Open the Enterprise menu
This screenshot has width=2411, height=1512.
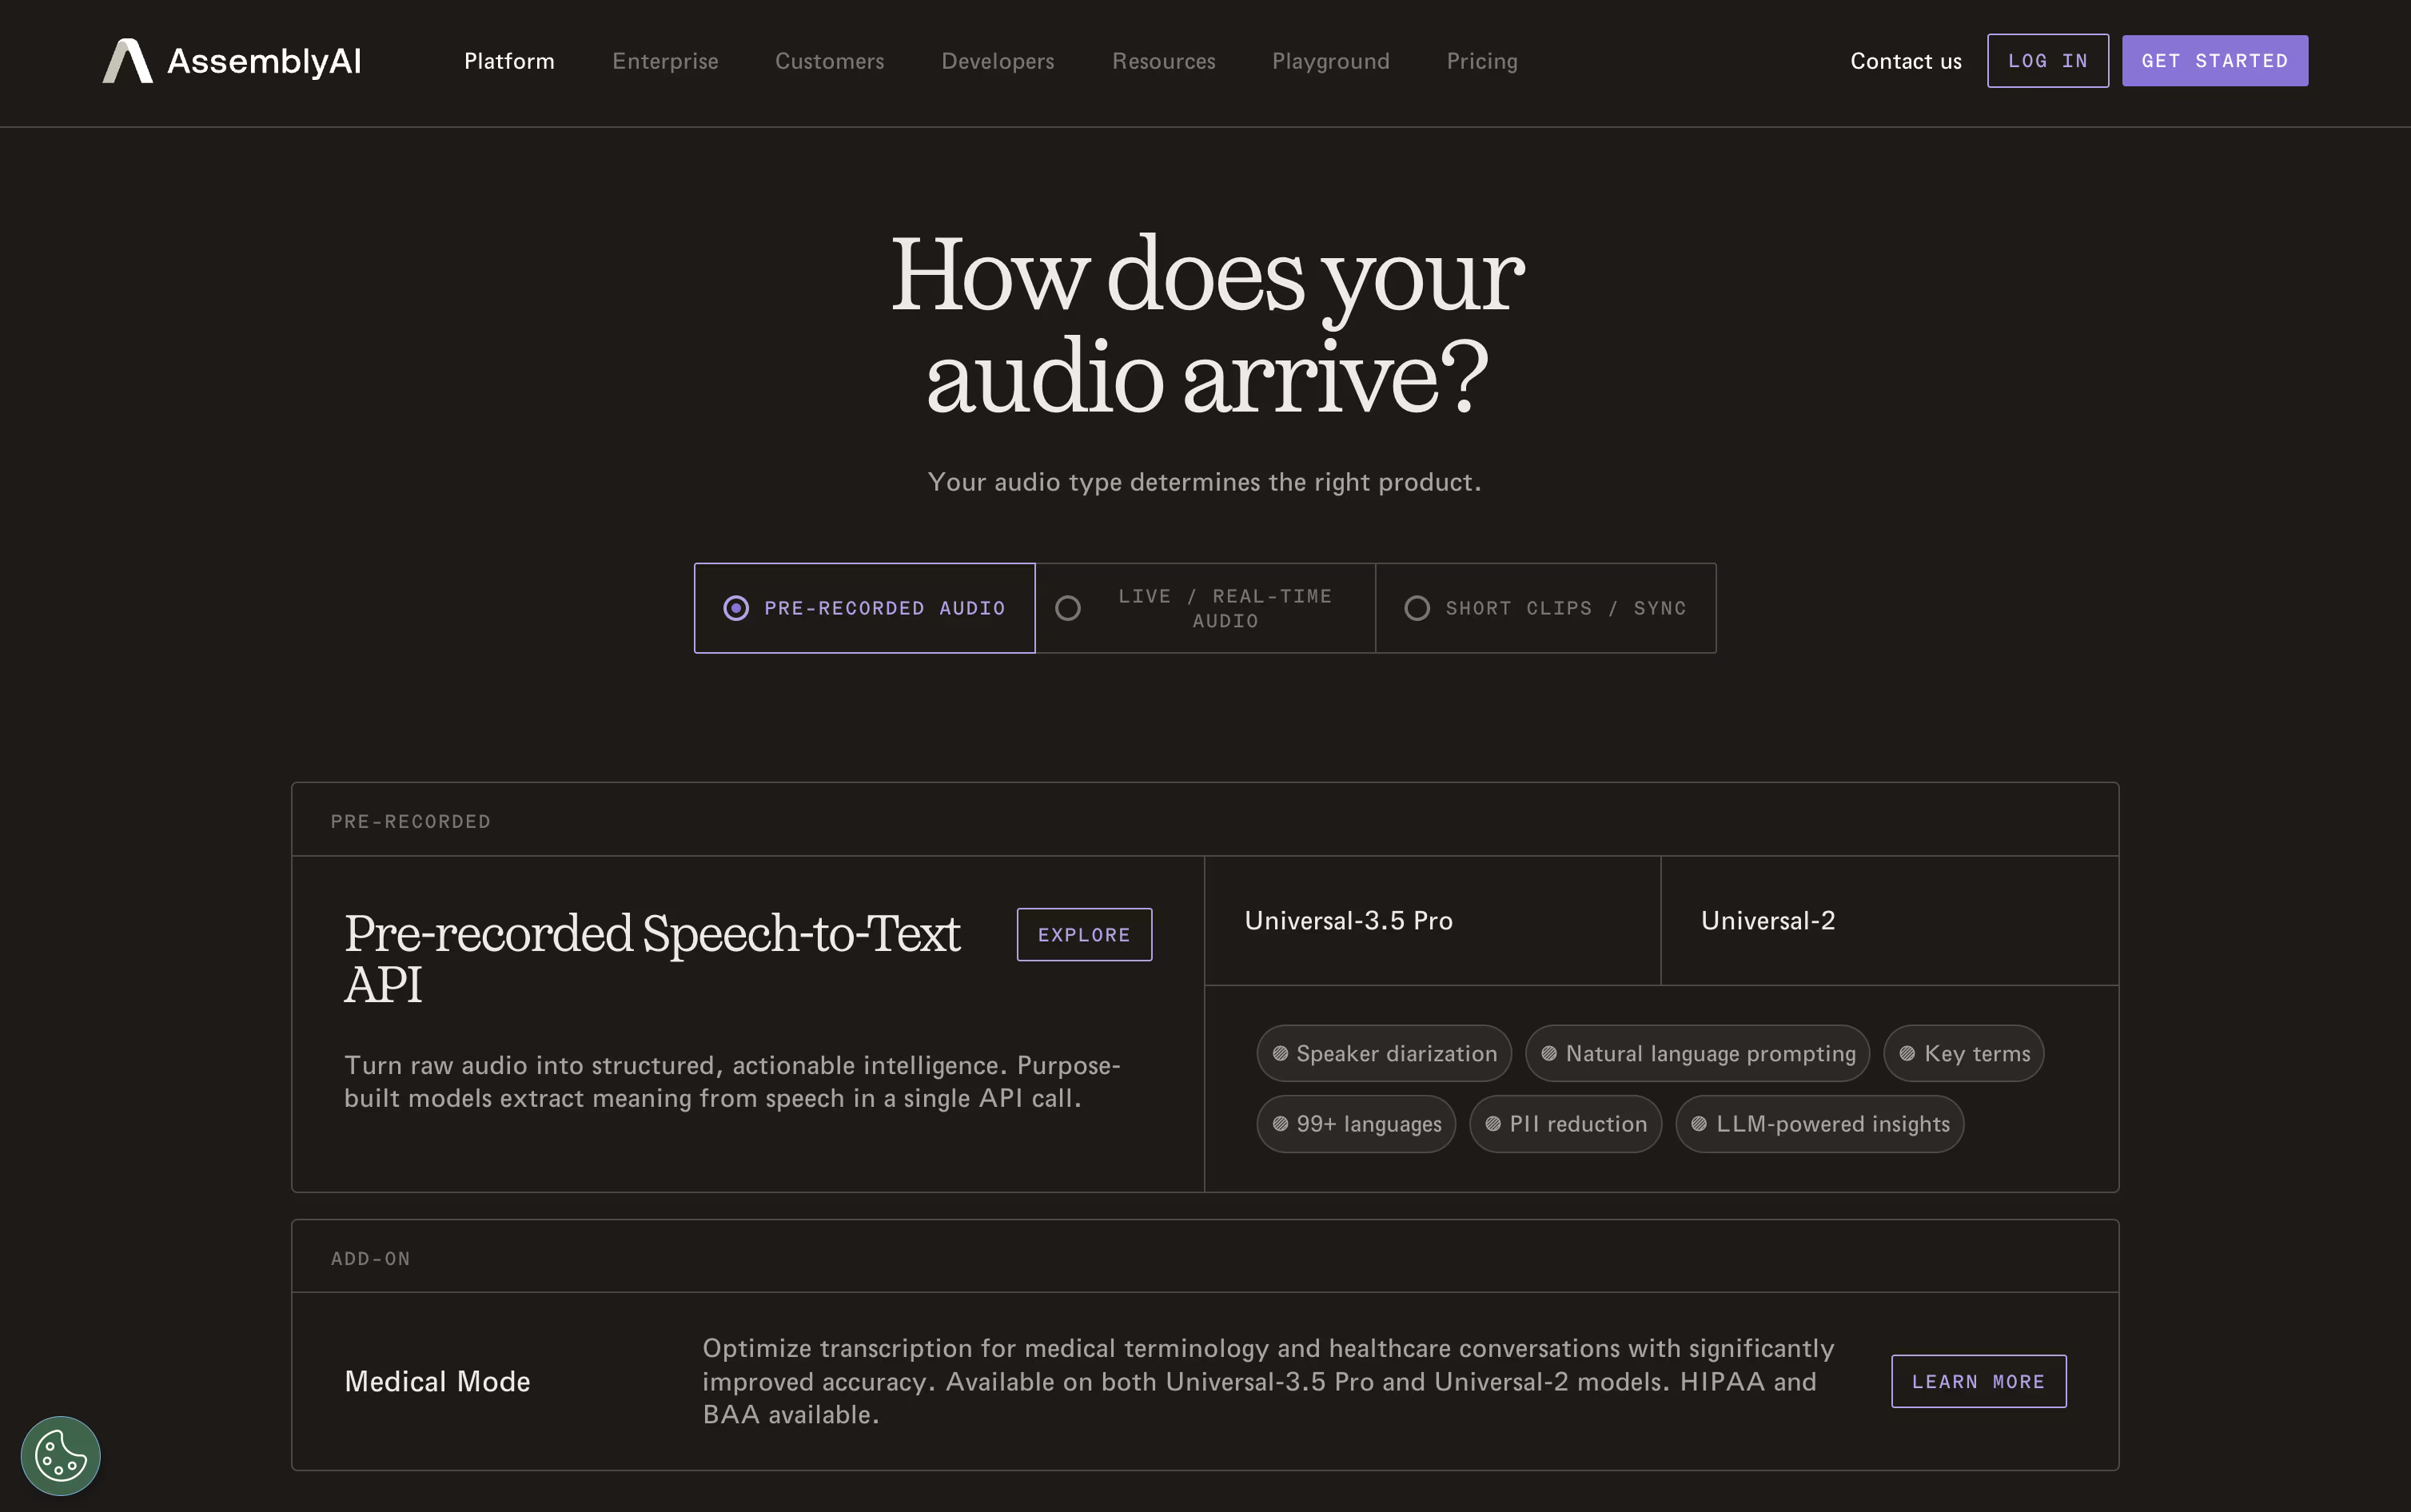[x=665, y=61]
